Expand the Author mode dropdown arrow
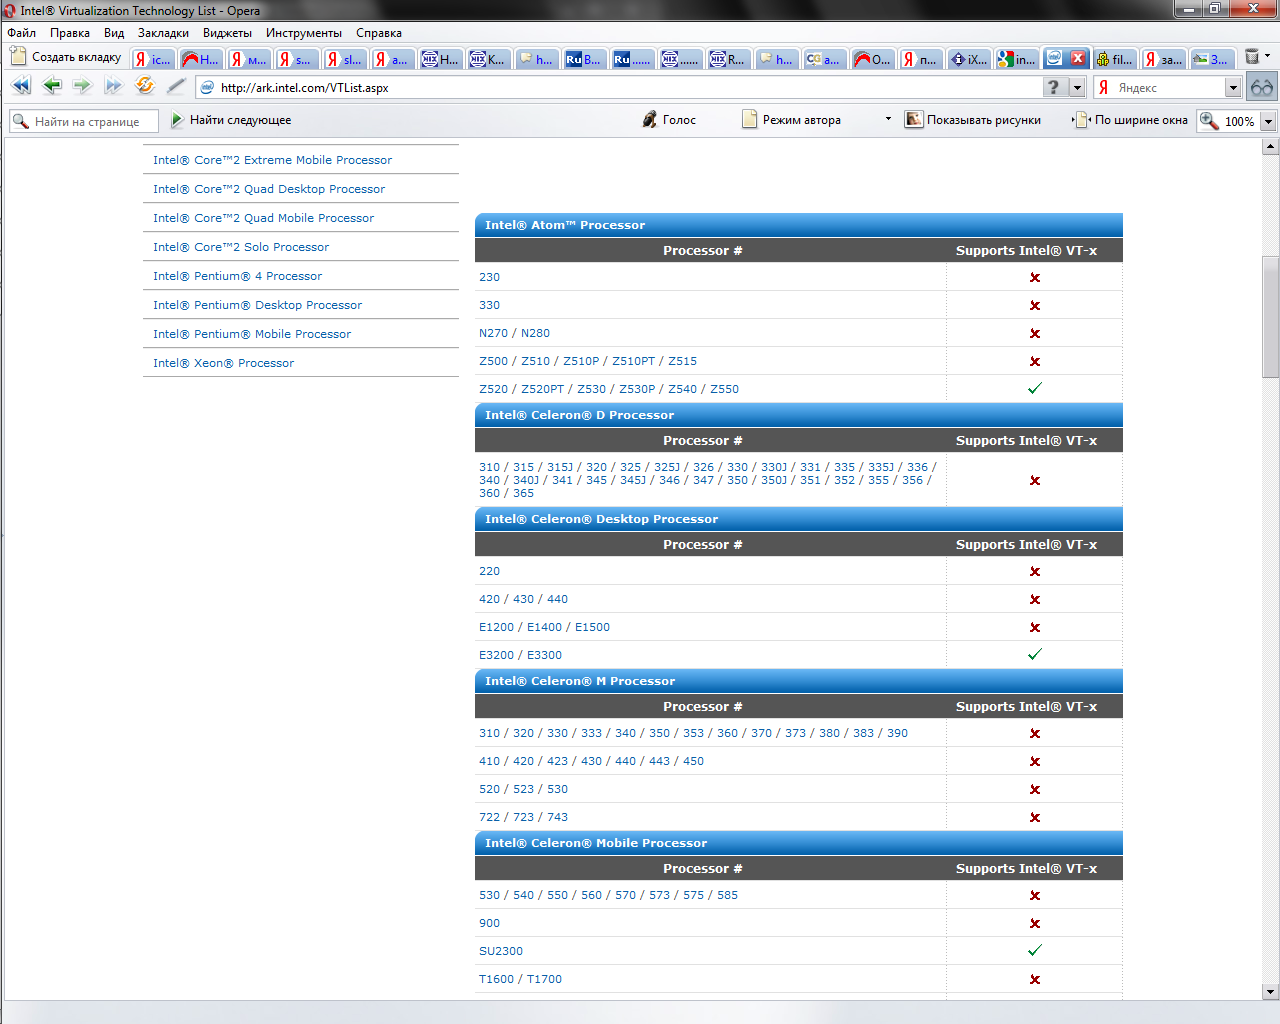Image resolution: width=1280 pixels, height=1024 pixels. [888, 120]
